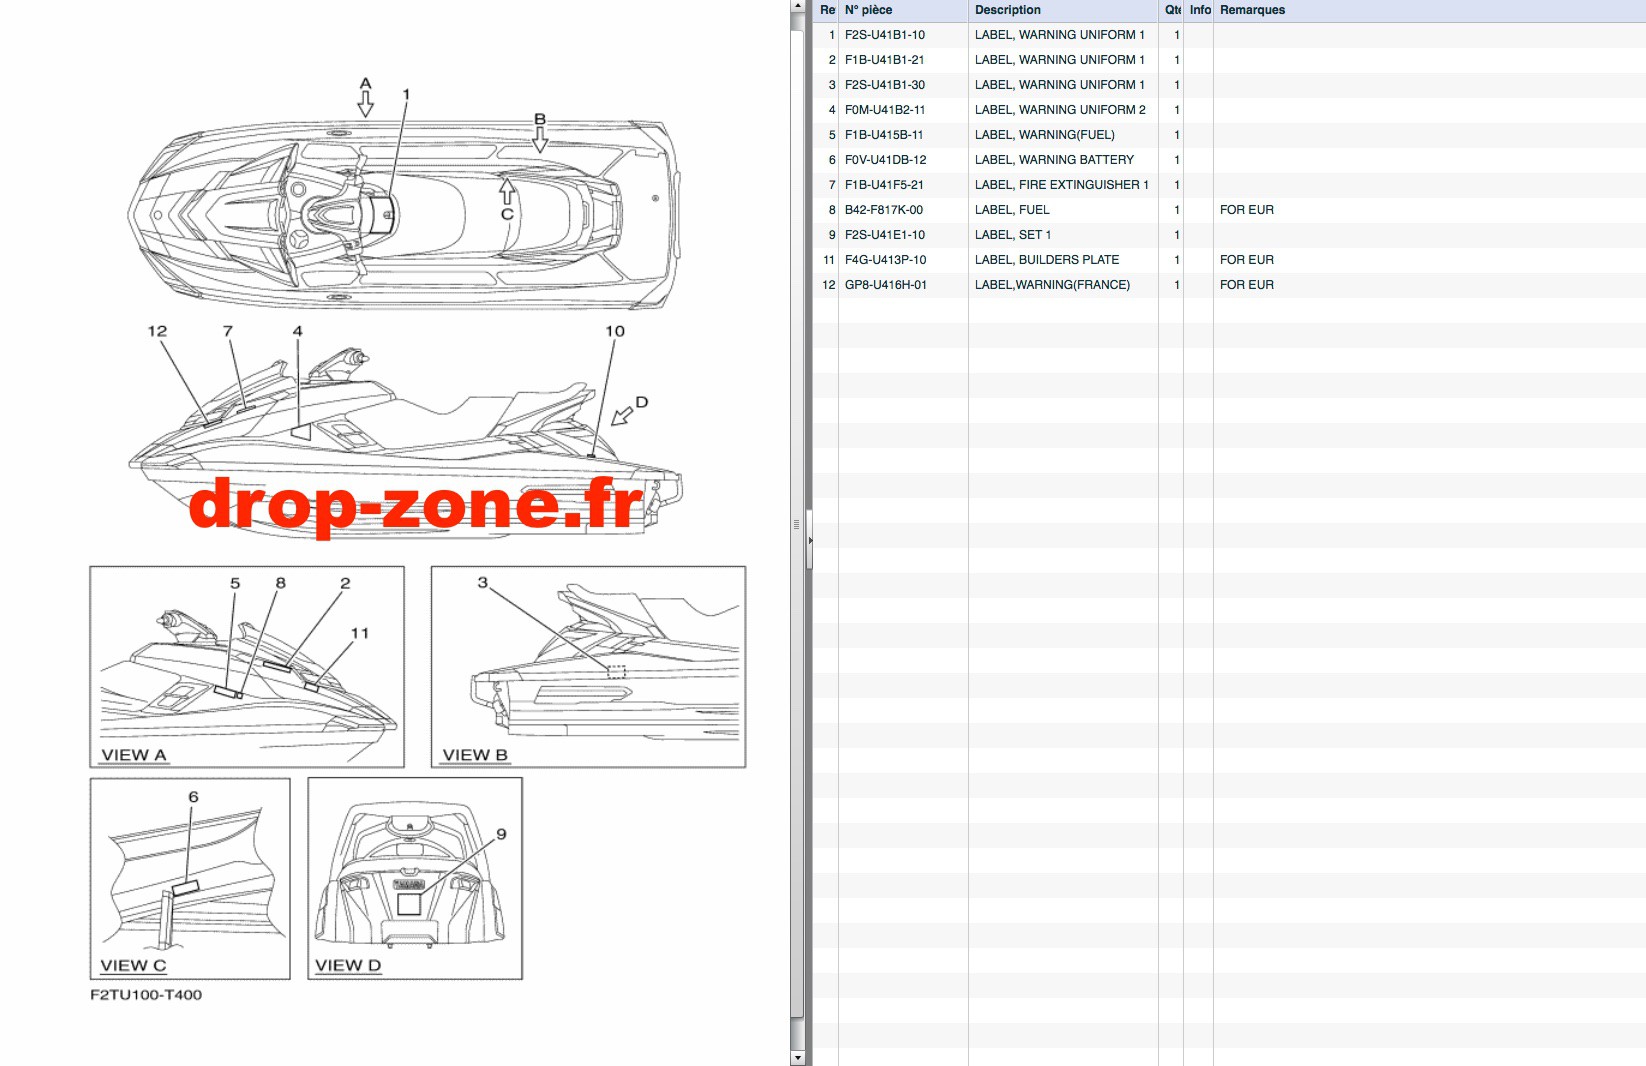Select part number F2S-U41B1-30
This screenshot has width=1646, height=1066.
[x=885, y=85]
